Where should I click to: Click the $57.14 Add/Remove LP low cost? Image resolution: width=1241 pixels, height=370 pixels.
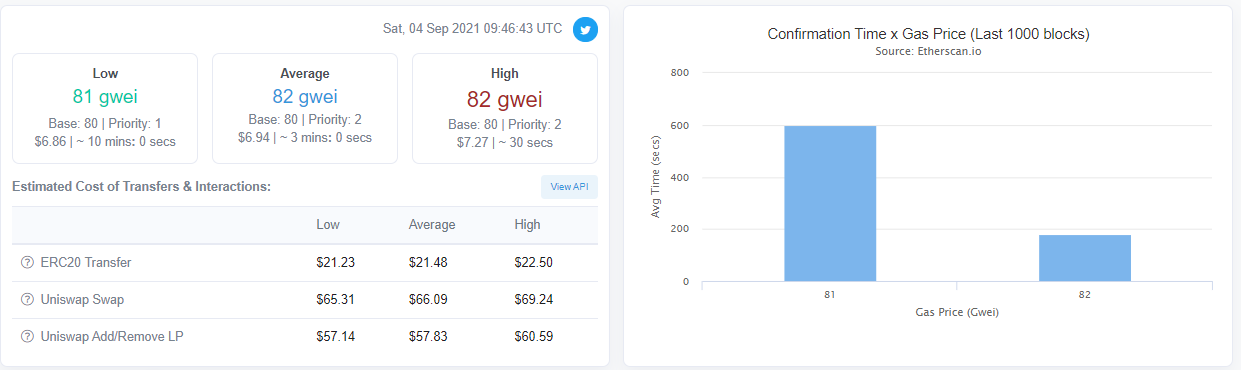[335, 336]
